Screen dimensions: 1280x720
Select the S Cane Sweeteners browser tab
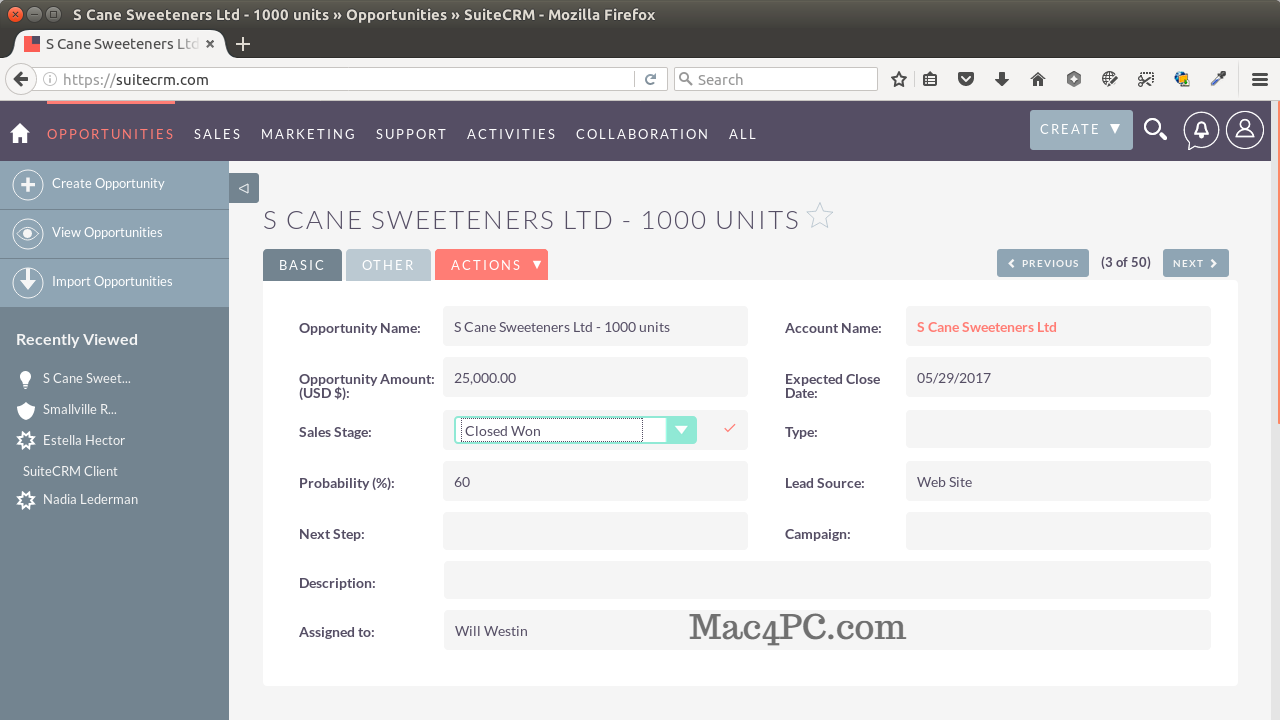pos(119,44)
